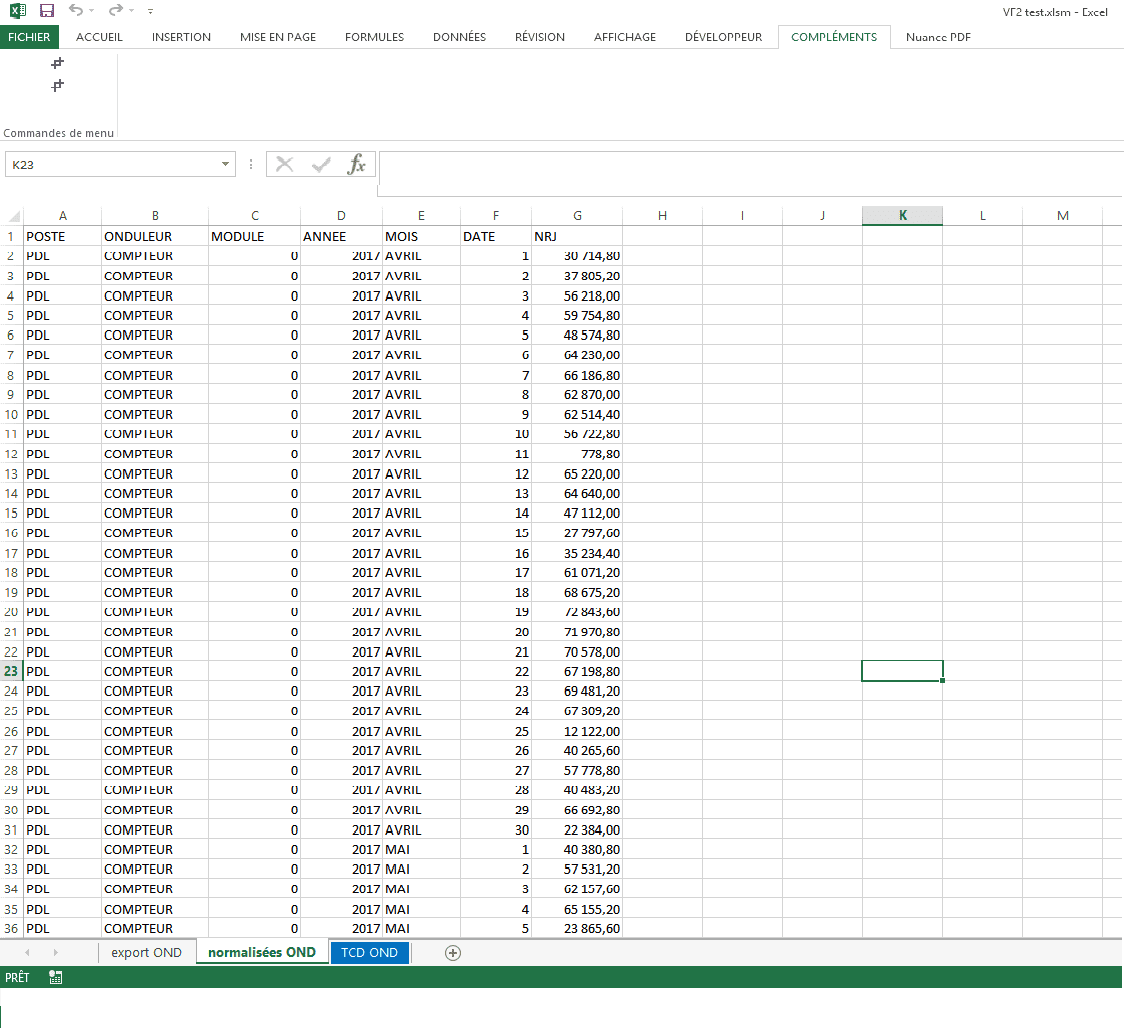This screenshot has height=1028, width=1124.
Task: Click the first add-in command icon under Compléments
Action: pos(58,63)
